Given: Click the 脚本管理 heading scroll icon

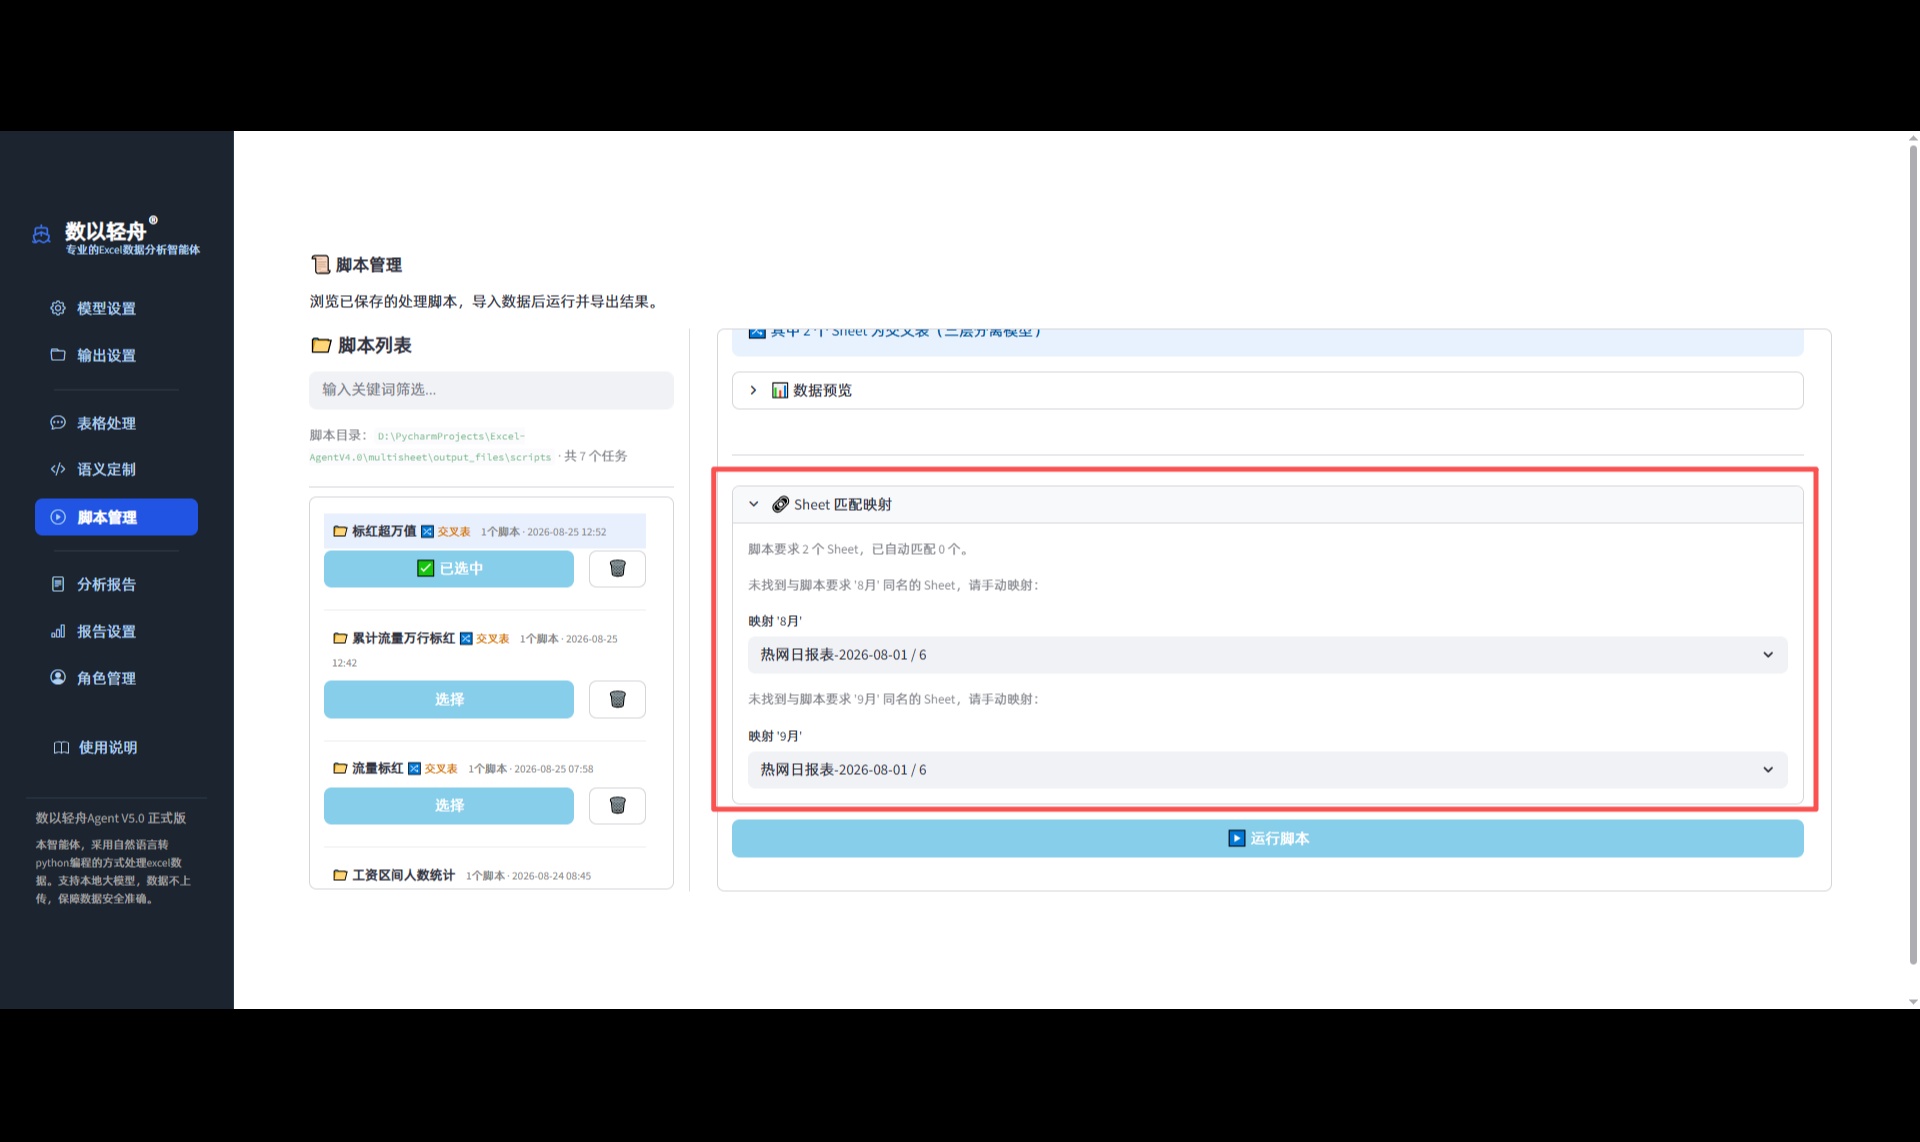Looking at the screenshot, I should 320,265.
